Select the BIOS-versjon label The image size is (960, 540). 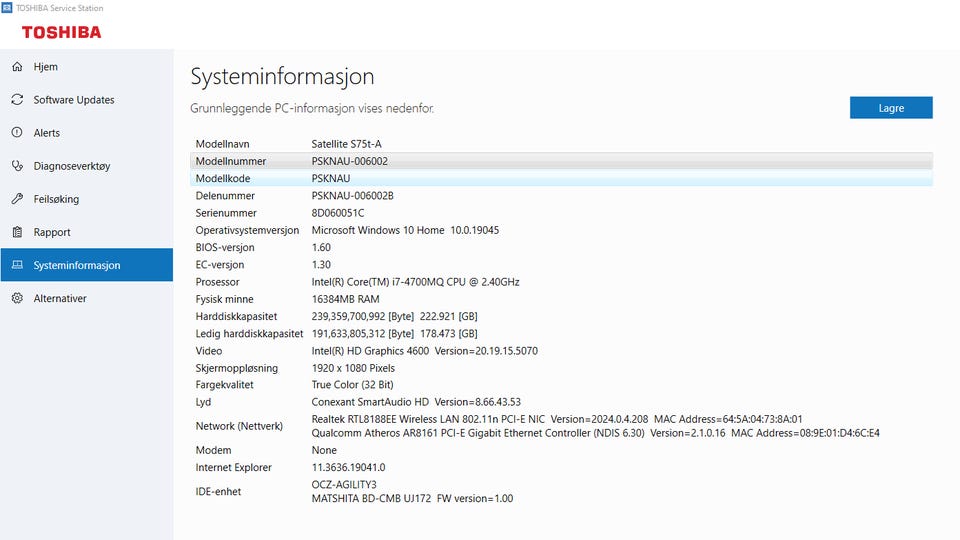tap(225, 247)
